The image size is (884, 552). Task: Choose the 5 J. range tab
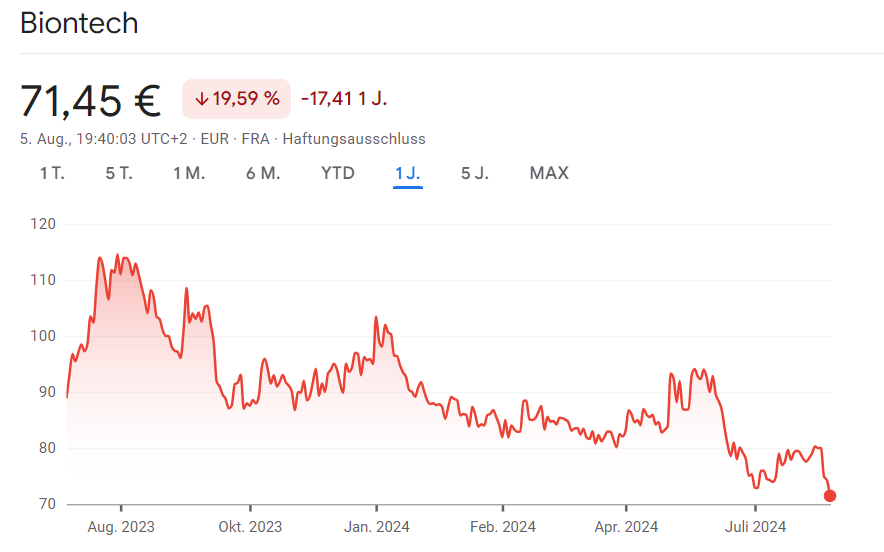pos(475,173)
